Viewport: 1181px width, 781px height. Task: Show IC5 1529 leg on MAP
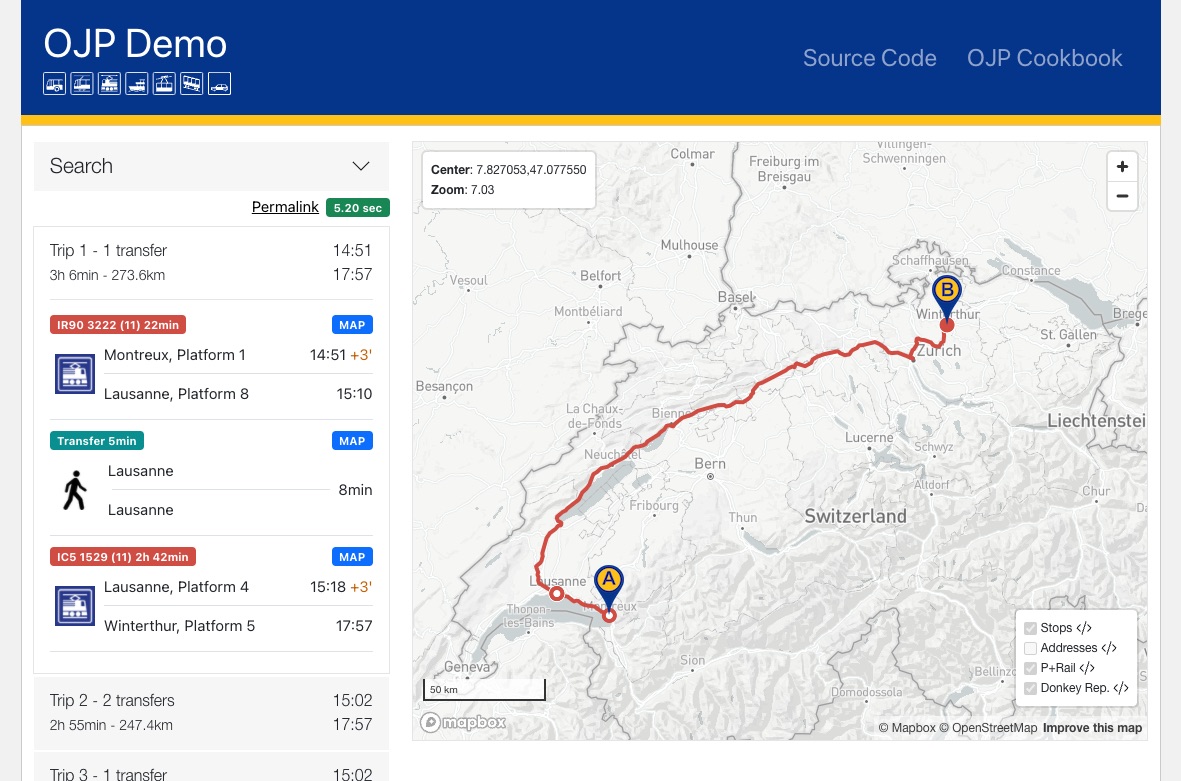[352, 557]
